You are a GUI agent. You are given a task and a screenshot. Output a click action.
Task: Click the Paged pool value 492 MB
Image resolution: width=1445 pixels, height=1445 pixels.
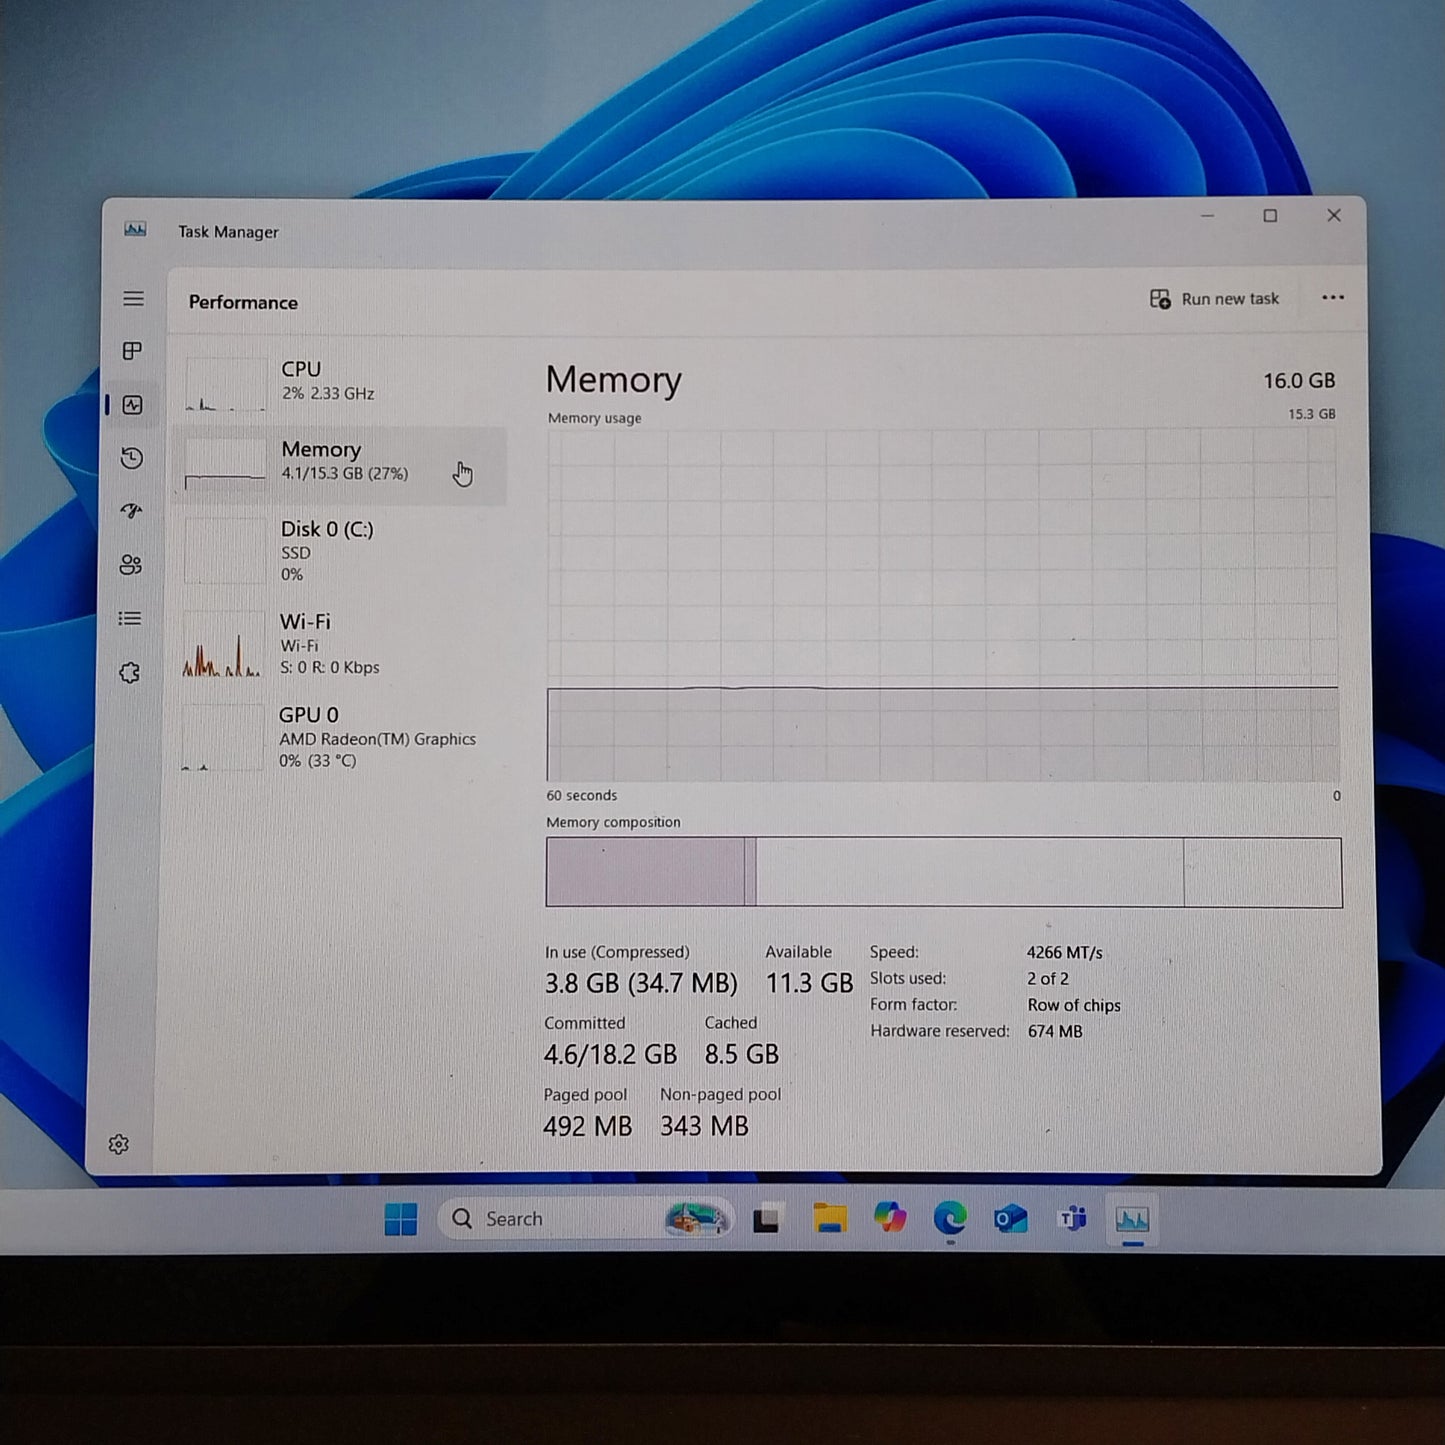[588, 1127]
